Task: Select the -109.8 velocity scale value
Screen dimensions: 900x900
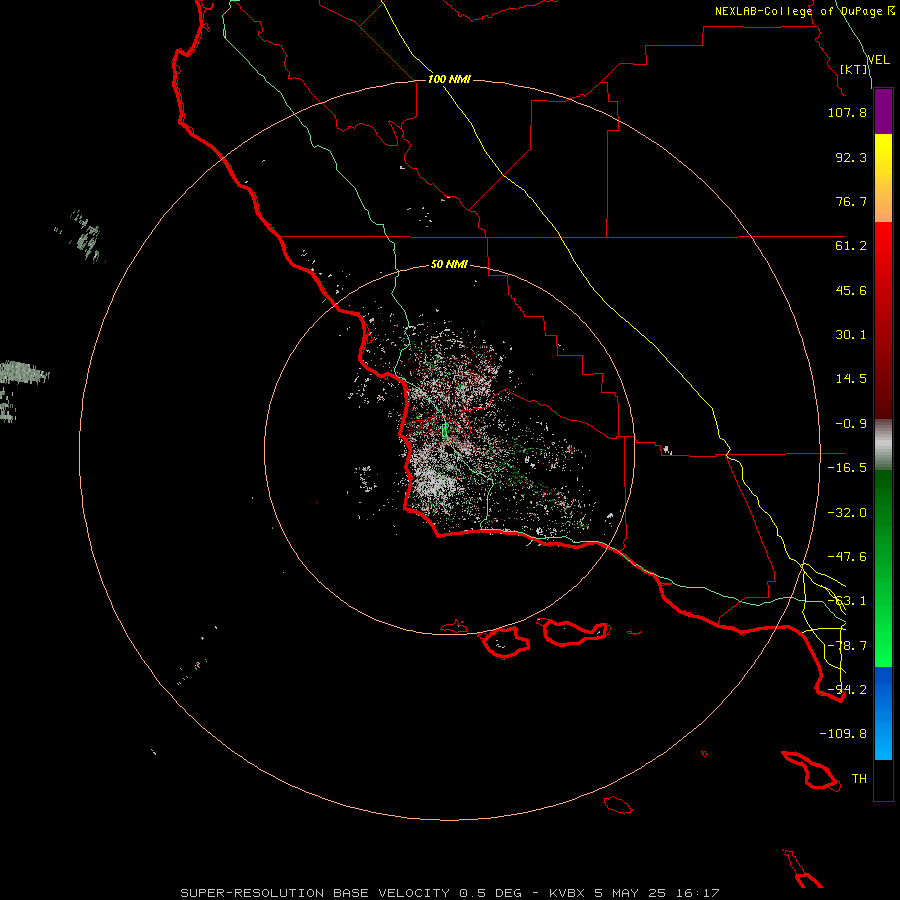Action: pos(843,734)
